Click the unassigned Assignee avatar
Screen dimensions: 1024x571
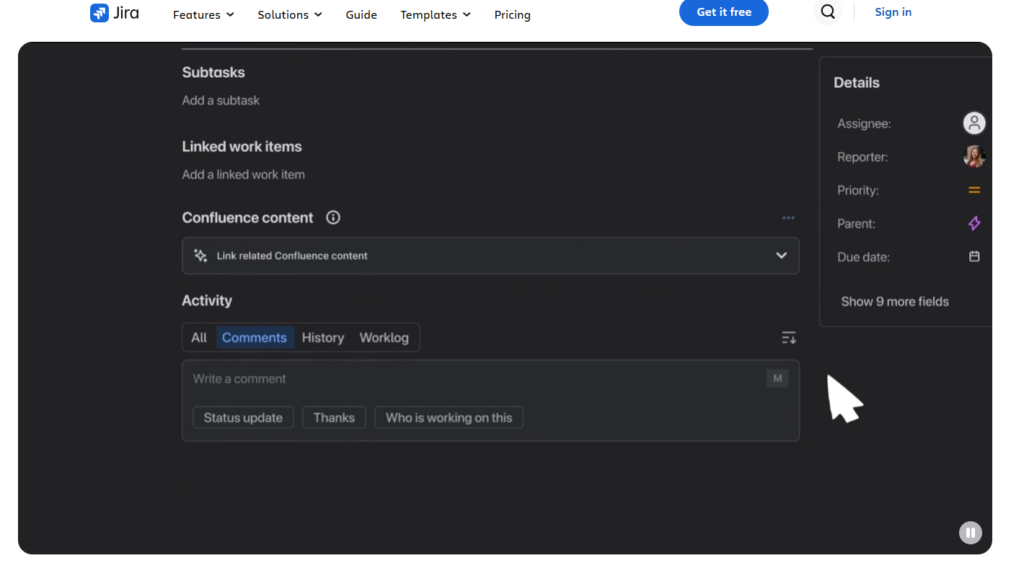(x=974, y=123)
